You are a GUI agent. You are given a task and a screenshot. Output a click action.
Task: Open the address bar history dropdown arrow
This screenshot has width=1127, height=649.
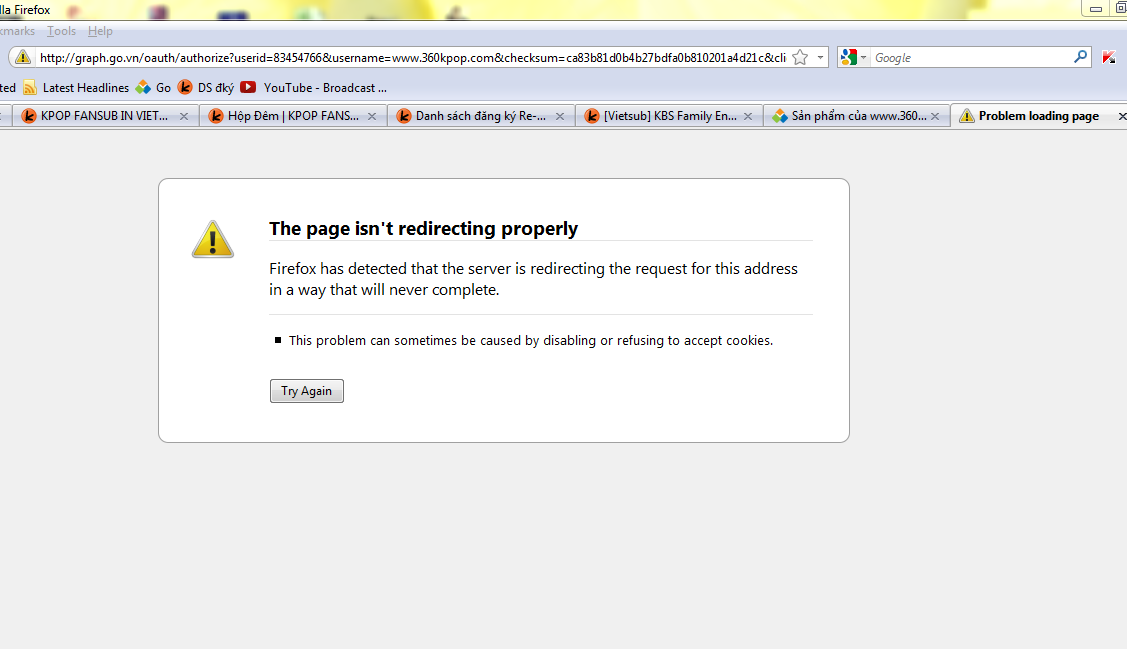(x=820, y=57)
